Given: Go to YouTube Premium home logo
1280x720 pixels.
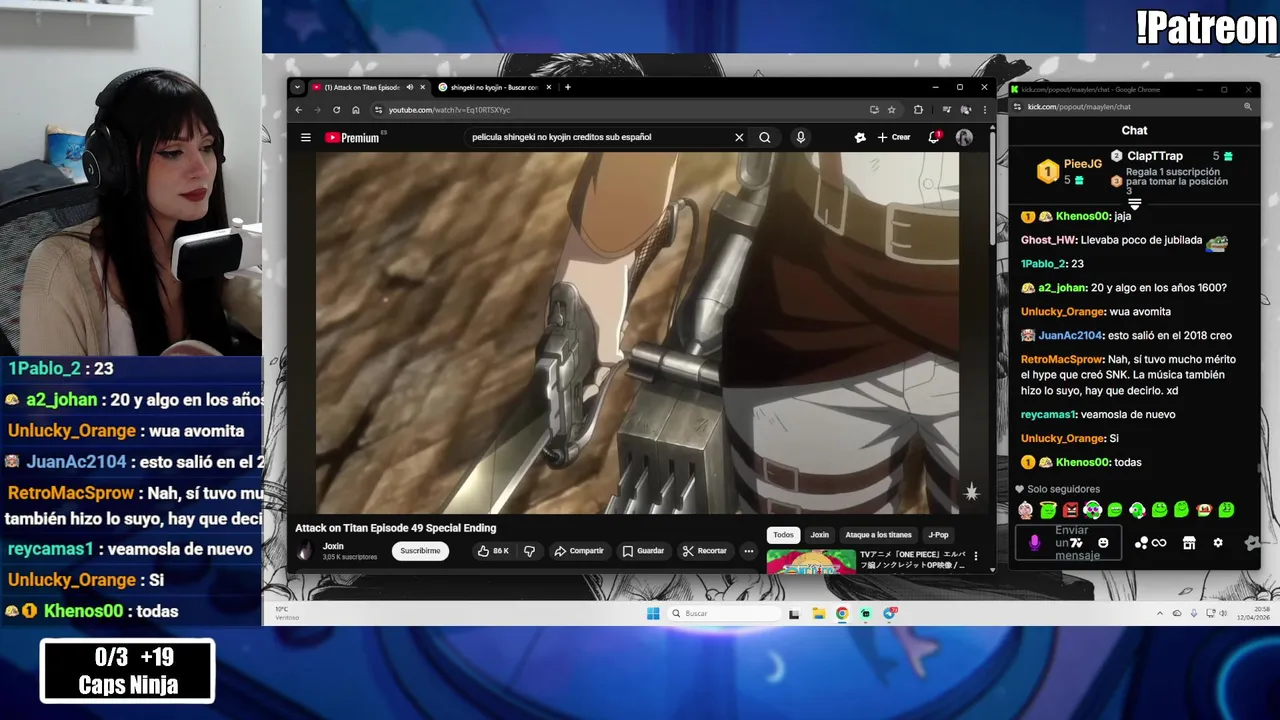Looking at the screenshot, I should (x=352, y=137).
